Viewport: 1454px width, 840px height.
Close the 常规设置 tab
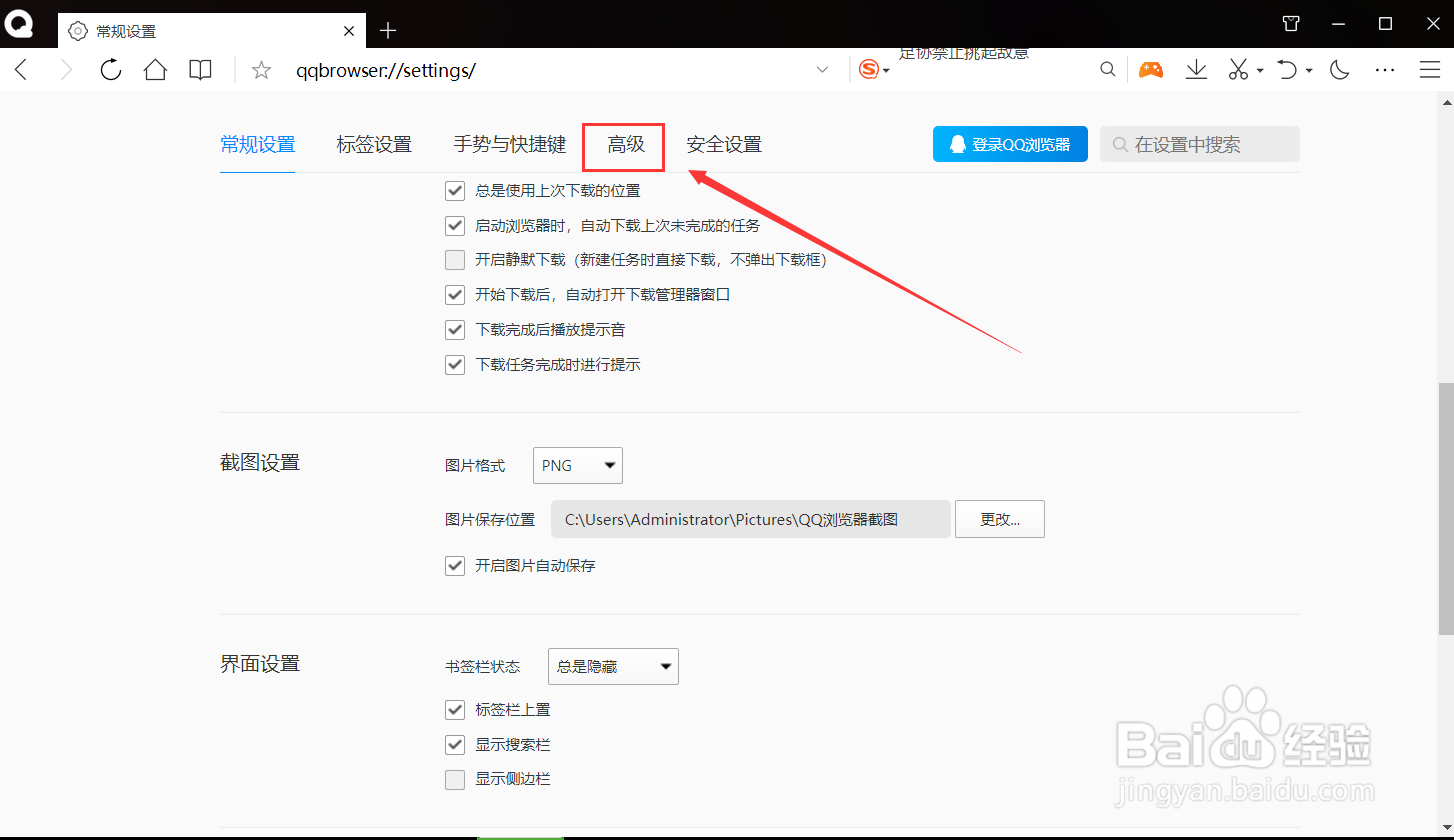pos(348,31)
